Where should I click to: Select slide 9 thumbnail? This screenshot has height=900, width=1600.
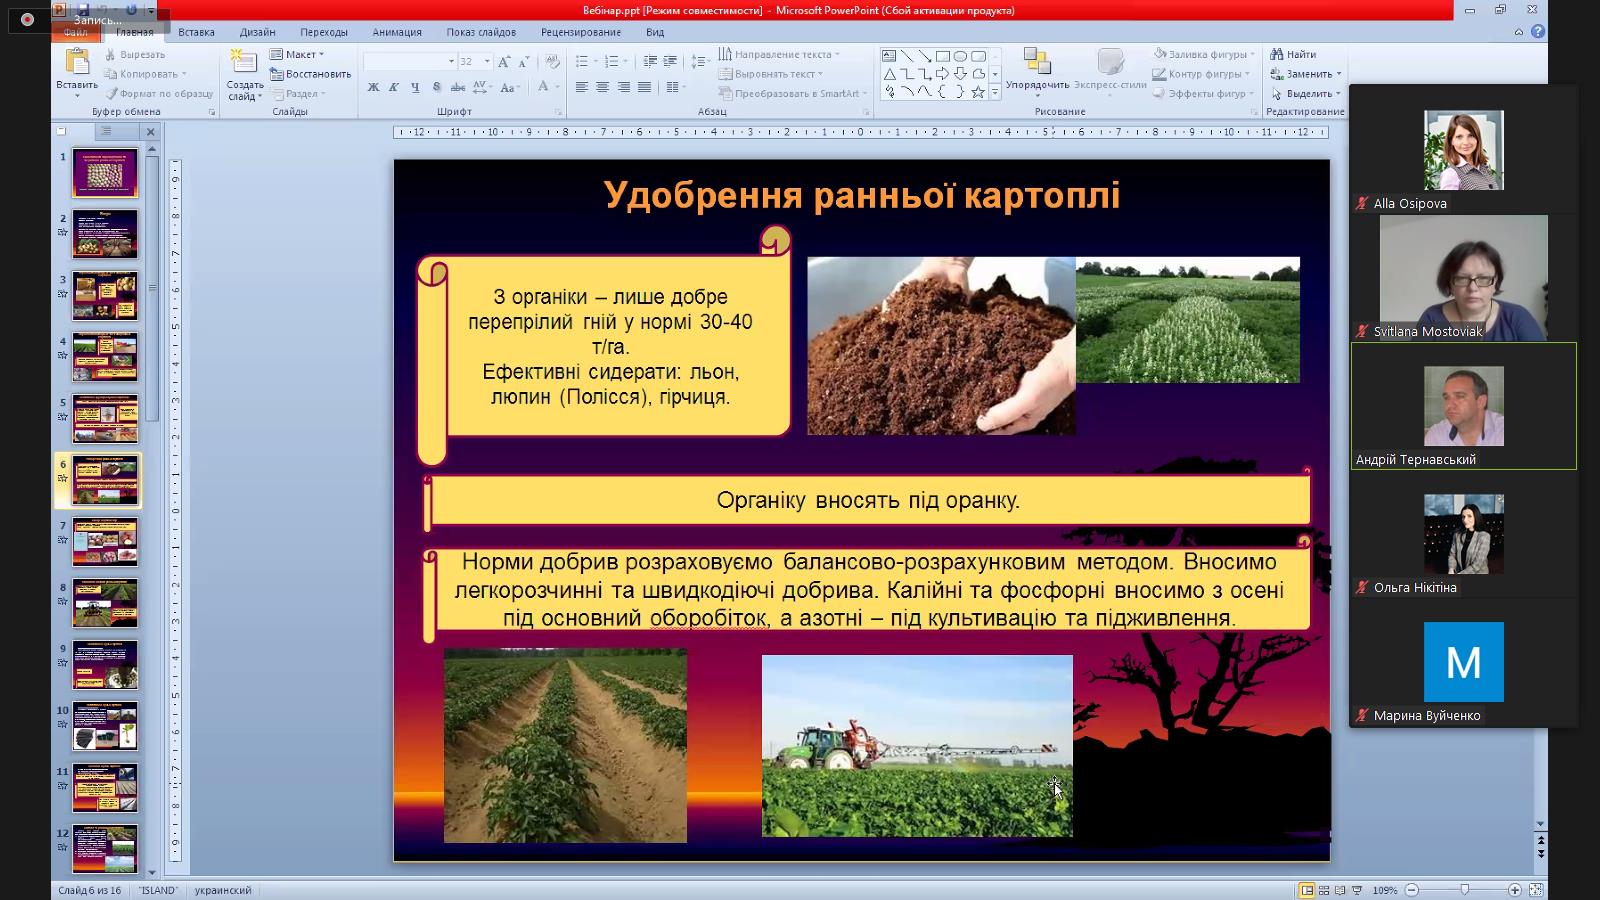click(x=105, y=665)
